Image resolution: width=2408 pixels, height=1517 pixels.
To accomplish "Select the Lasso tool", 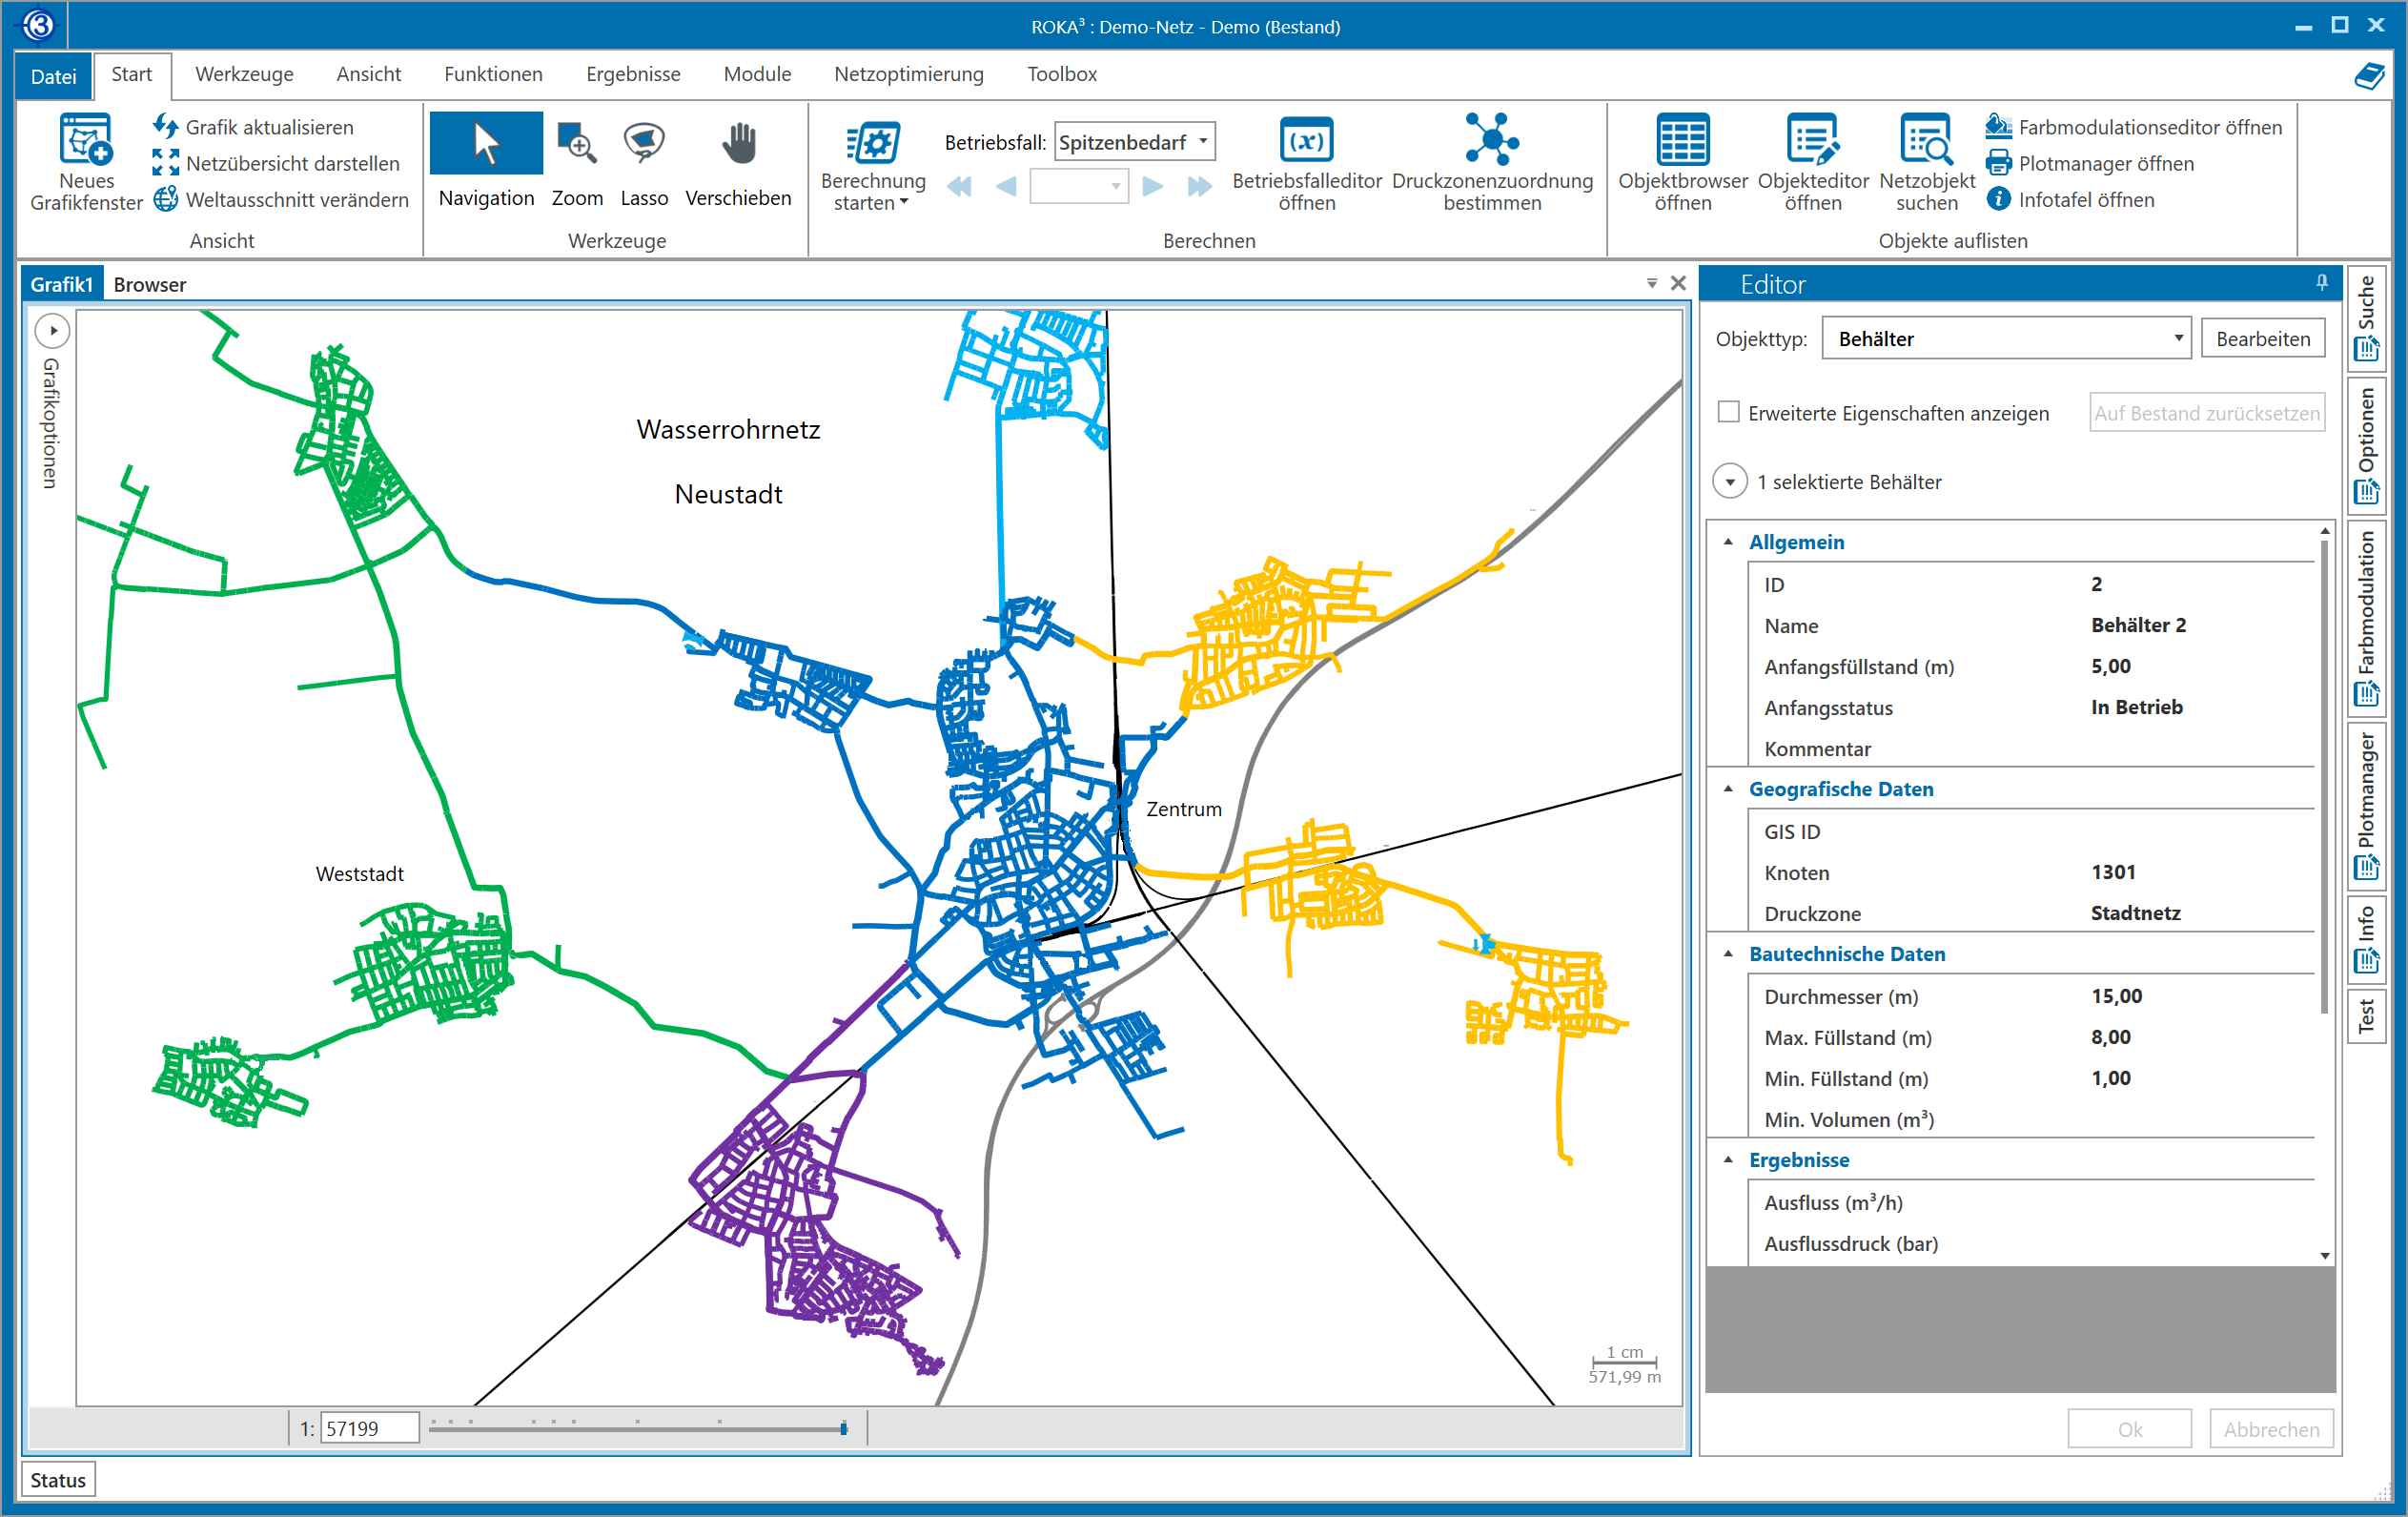I will tap(643, 145).
